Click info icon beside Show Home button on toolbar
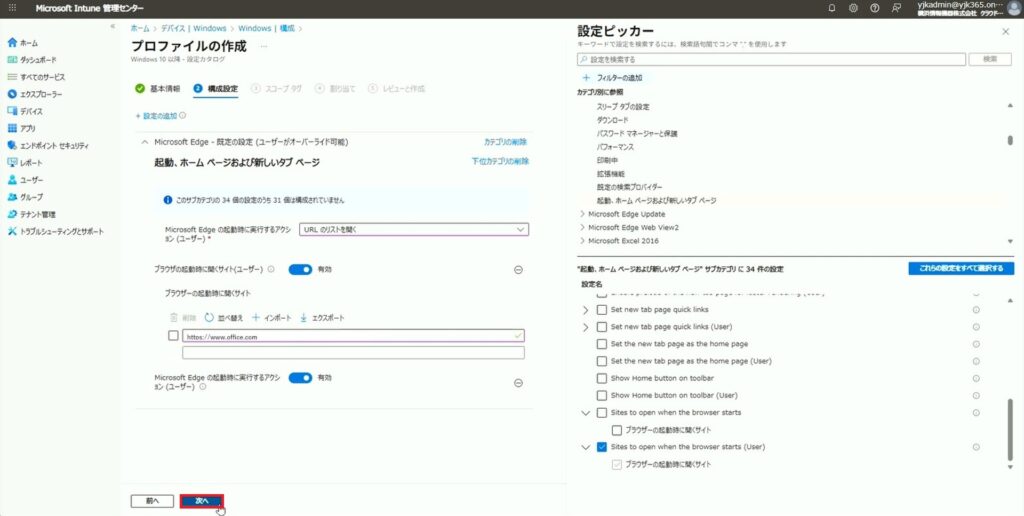This screenshot has height=516, width=1024. tap(975, 378)
